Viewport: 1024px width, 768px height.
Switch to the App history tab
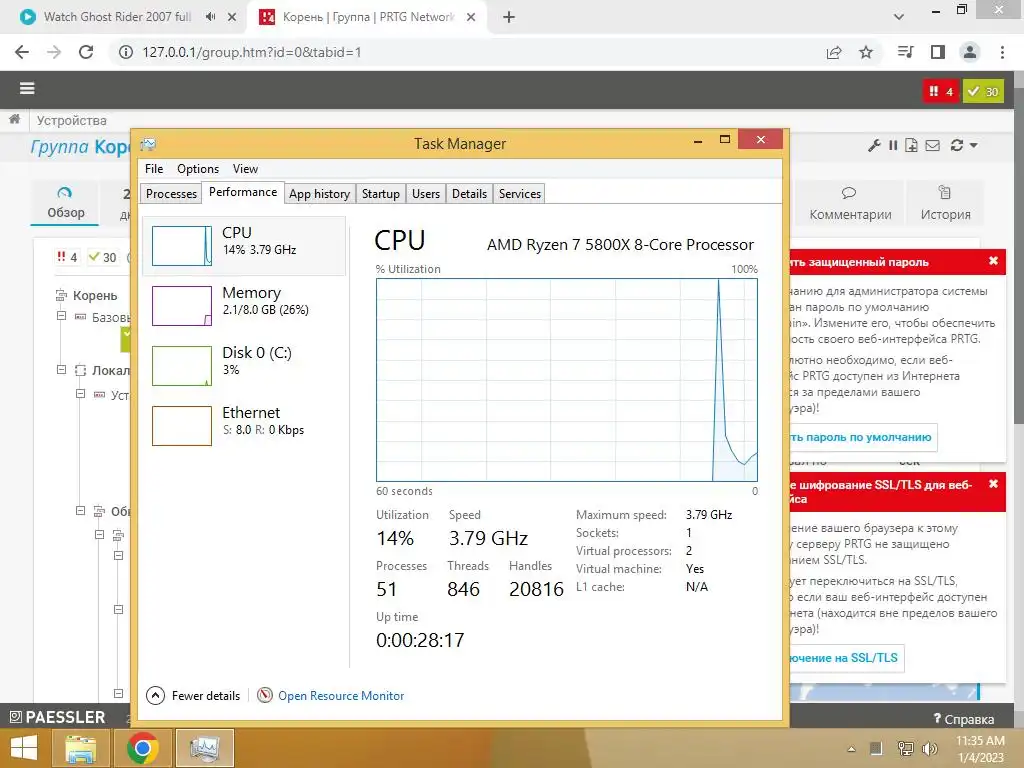coord(319,193)
